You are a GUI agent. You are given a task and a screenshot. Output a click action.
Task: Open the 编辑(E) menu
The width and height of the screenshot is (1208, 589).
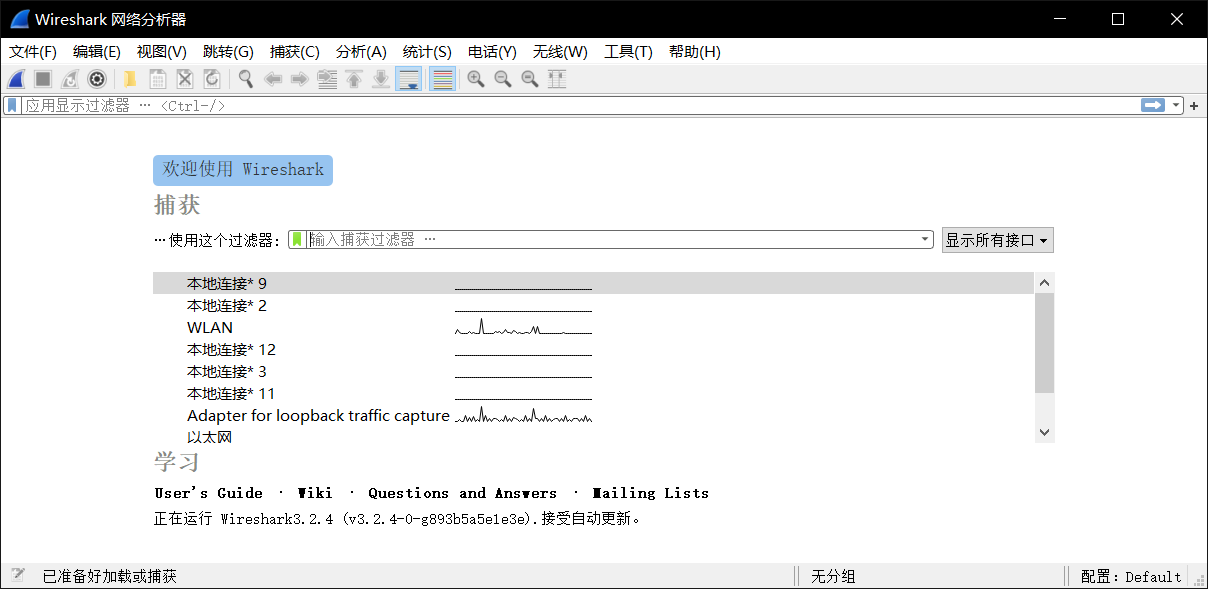click(x=97, y=52)
